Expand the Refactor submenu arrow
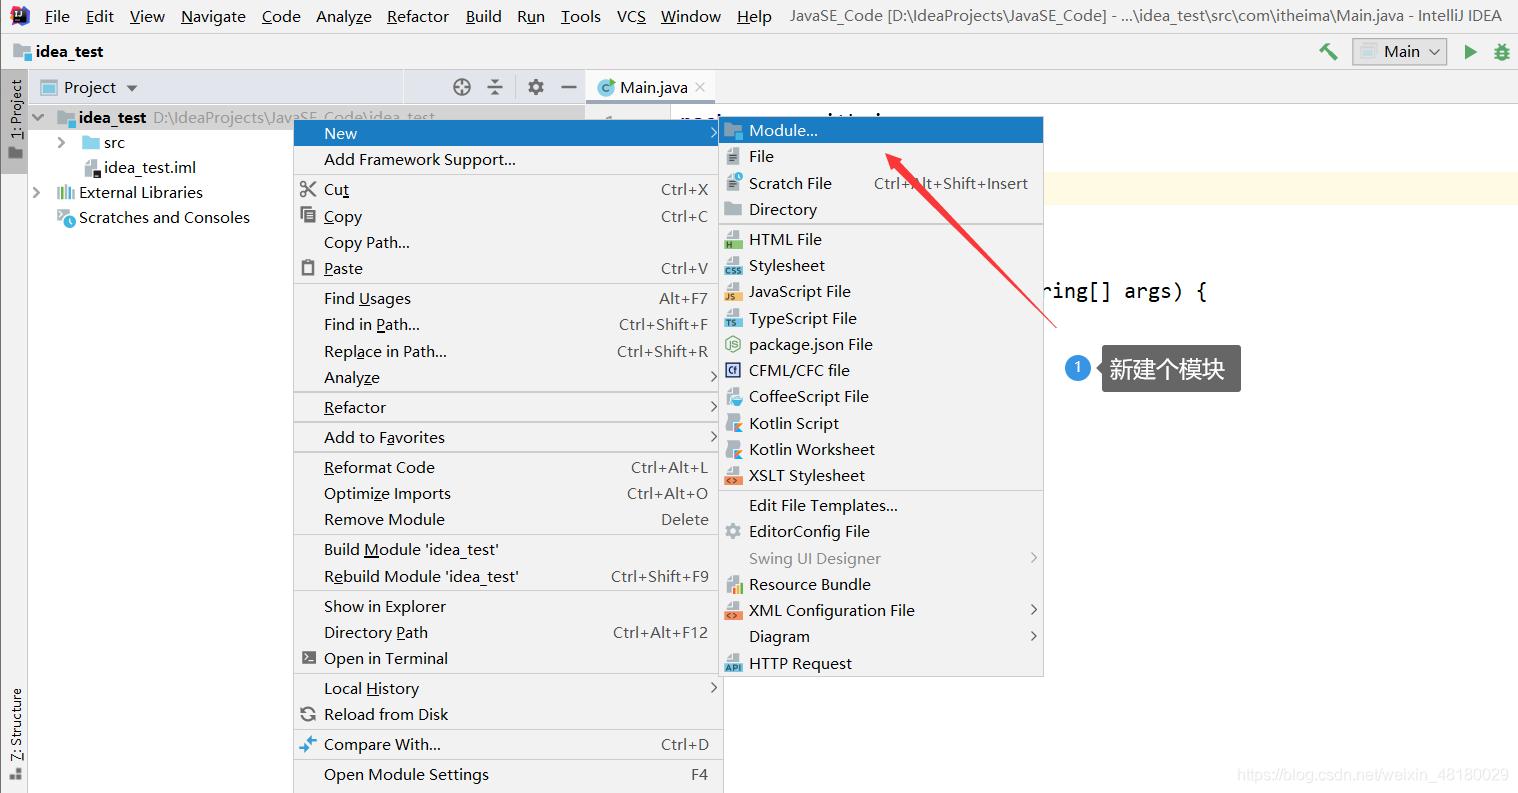Image resolution: width=1518 pixels, height=793 pixels. click(x=713, y=407)
